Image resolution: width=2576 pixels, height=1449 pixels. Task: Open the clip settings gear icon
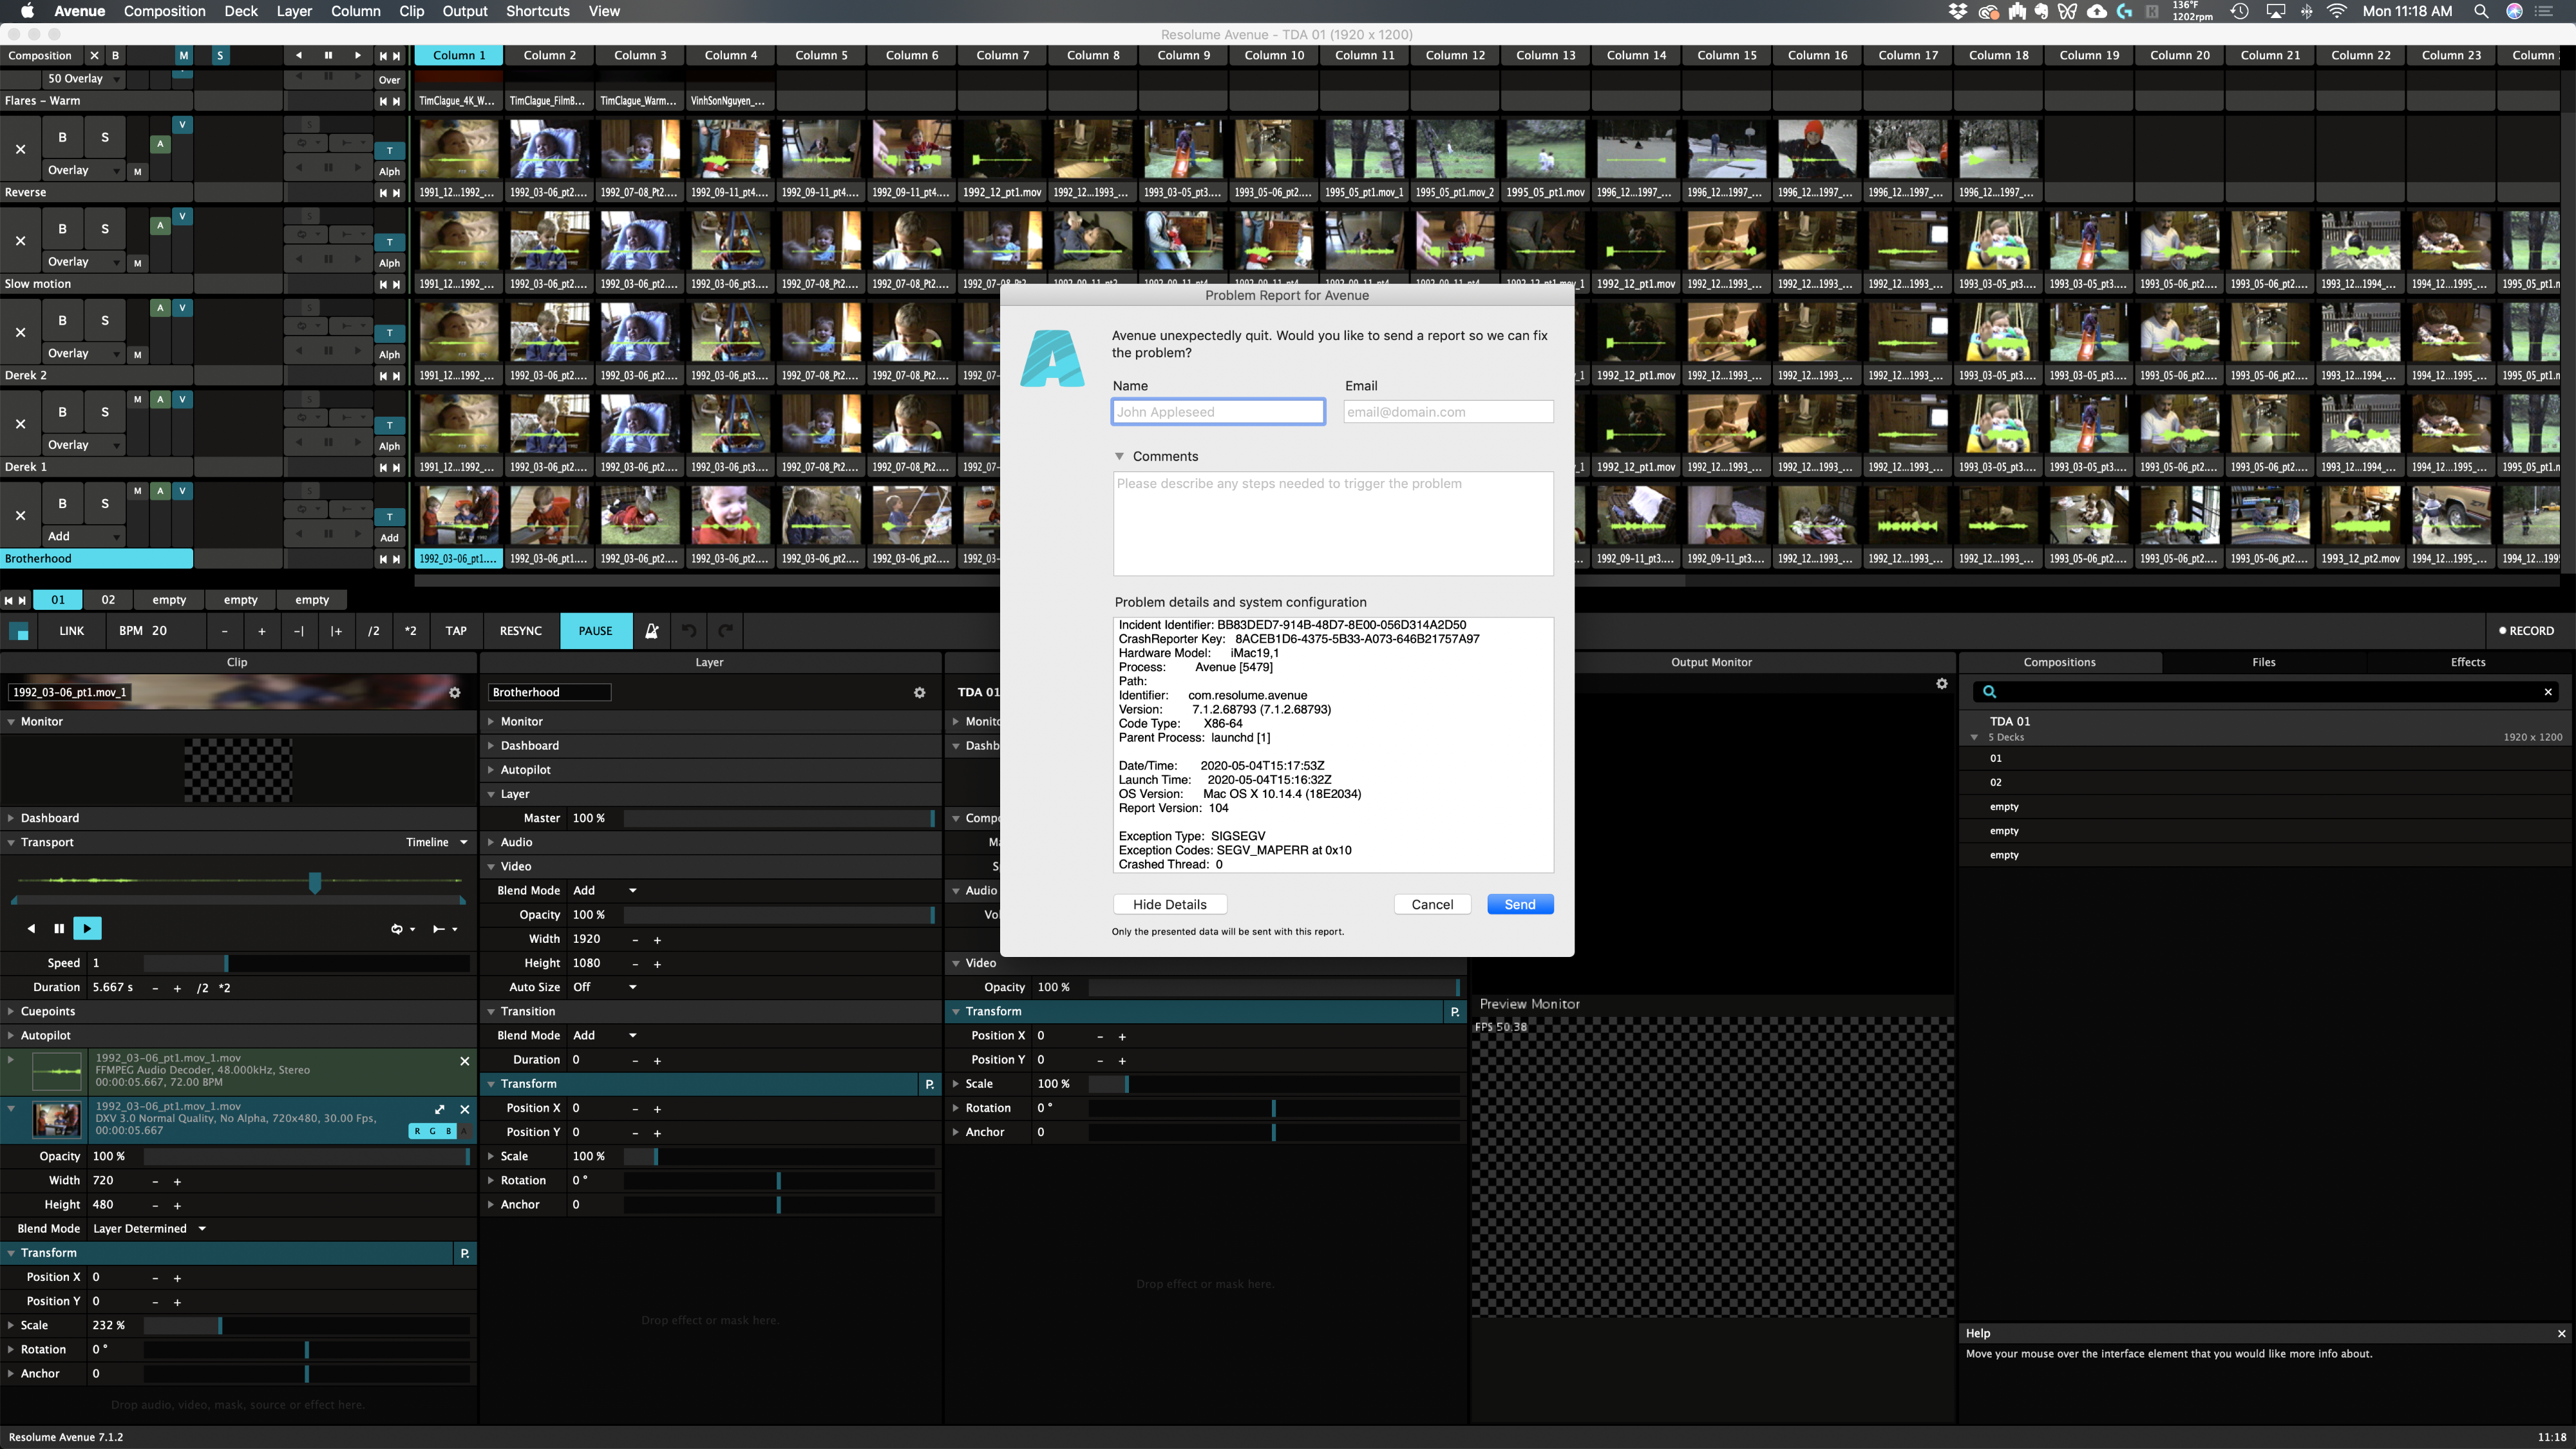pyautogui.click(x=455, y=692)
